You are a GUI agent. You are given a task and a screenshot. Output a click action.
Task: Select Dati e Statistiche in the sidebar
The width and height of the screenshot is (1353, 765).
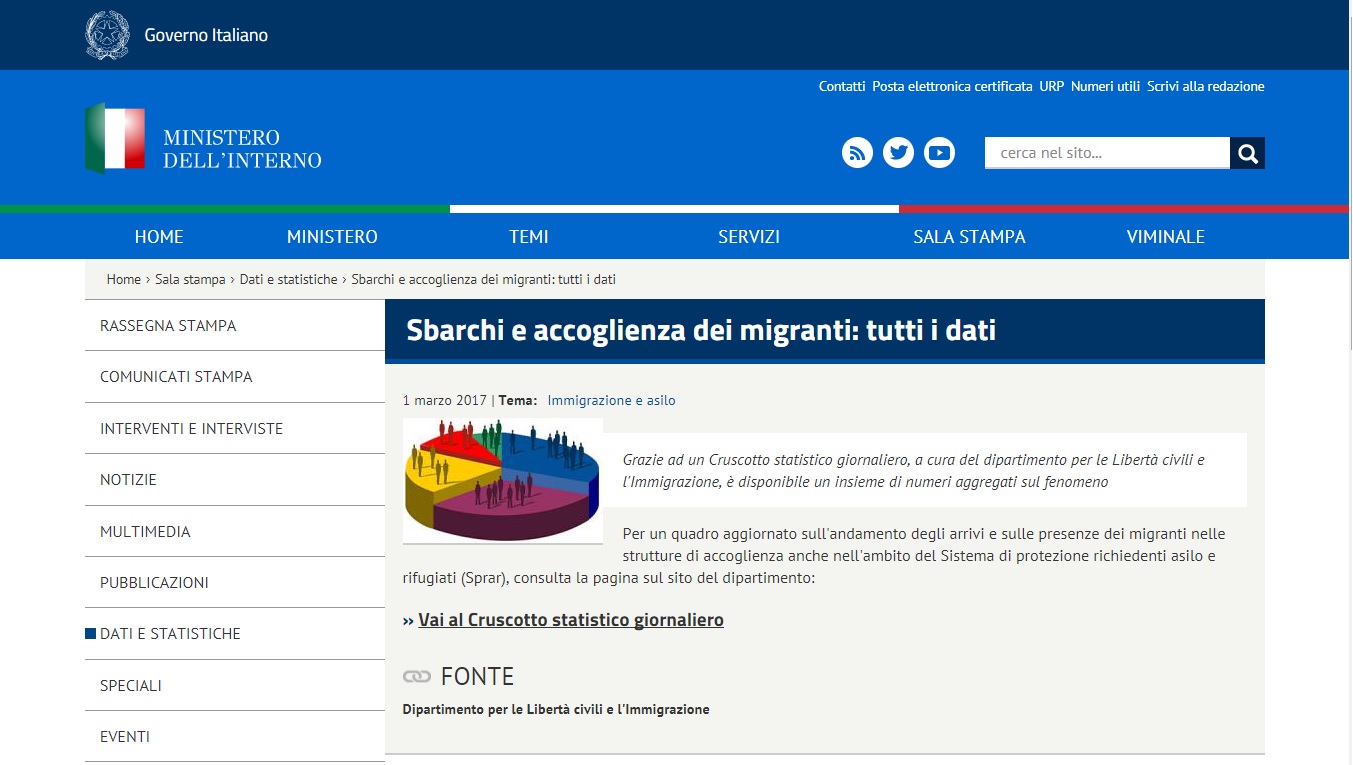[x=170, y=634]
